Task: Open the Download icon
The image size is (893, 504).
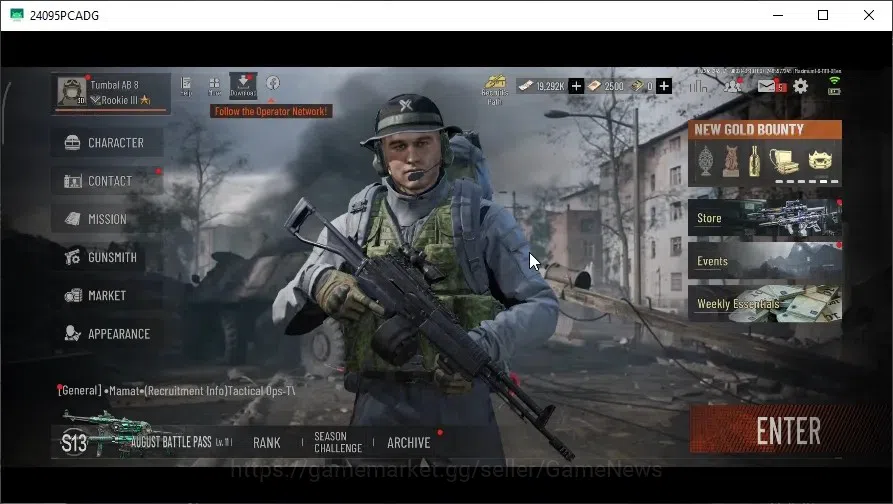Action: click(x=243, y=86)
